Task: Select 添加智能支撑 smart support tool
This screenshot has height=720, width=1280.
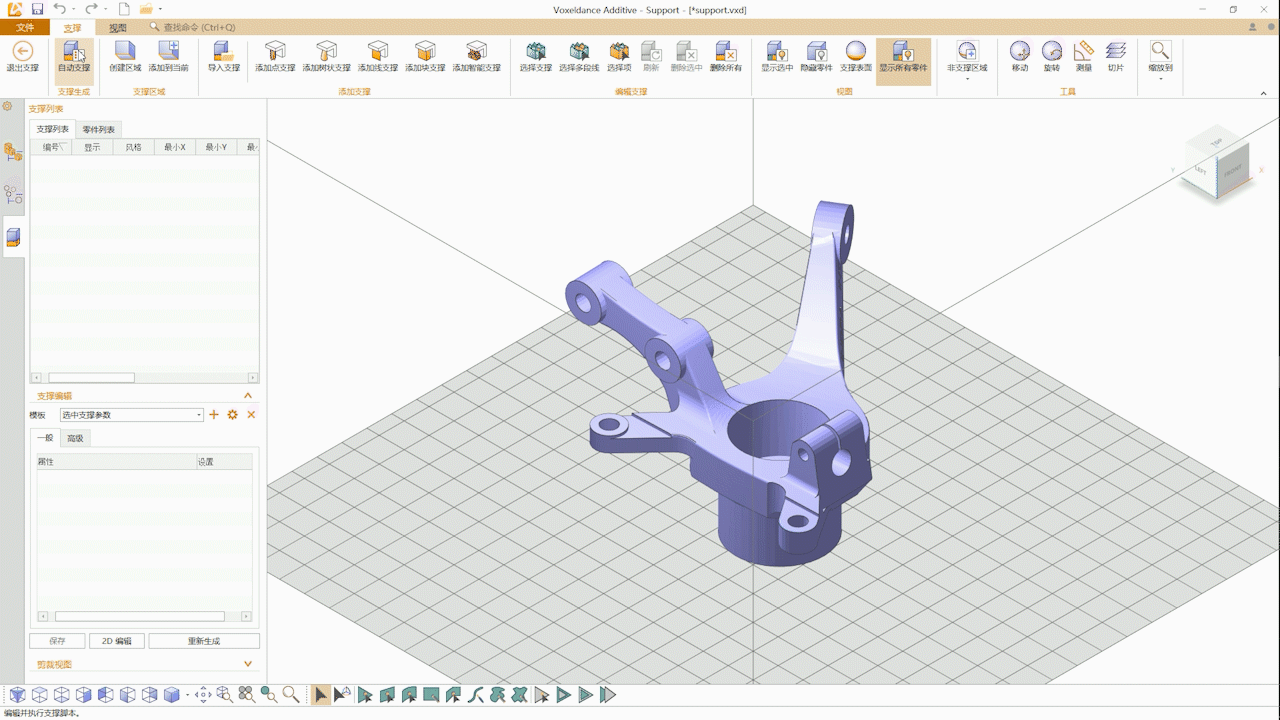Action: pos(476,57)
